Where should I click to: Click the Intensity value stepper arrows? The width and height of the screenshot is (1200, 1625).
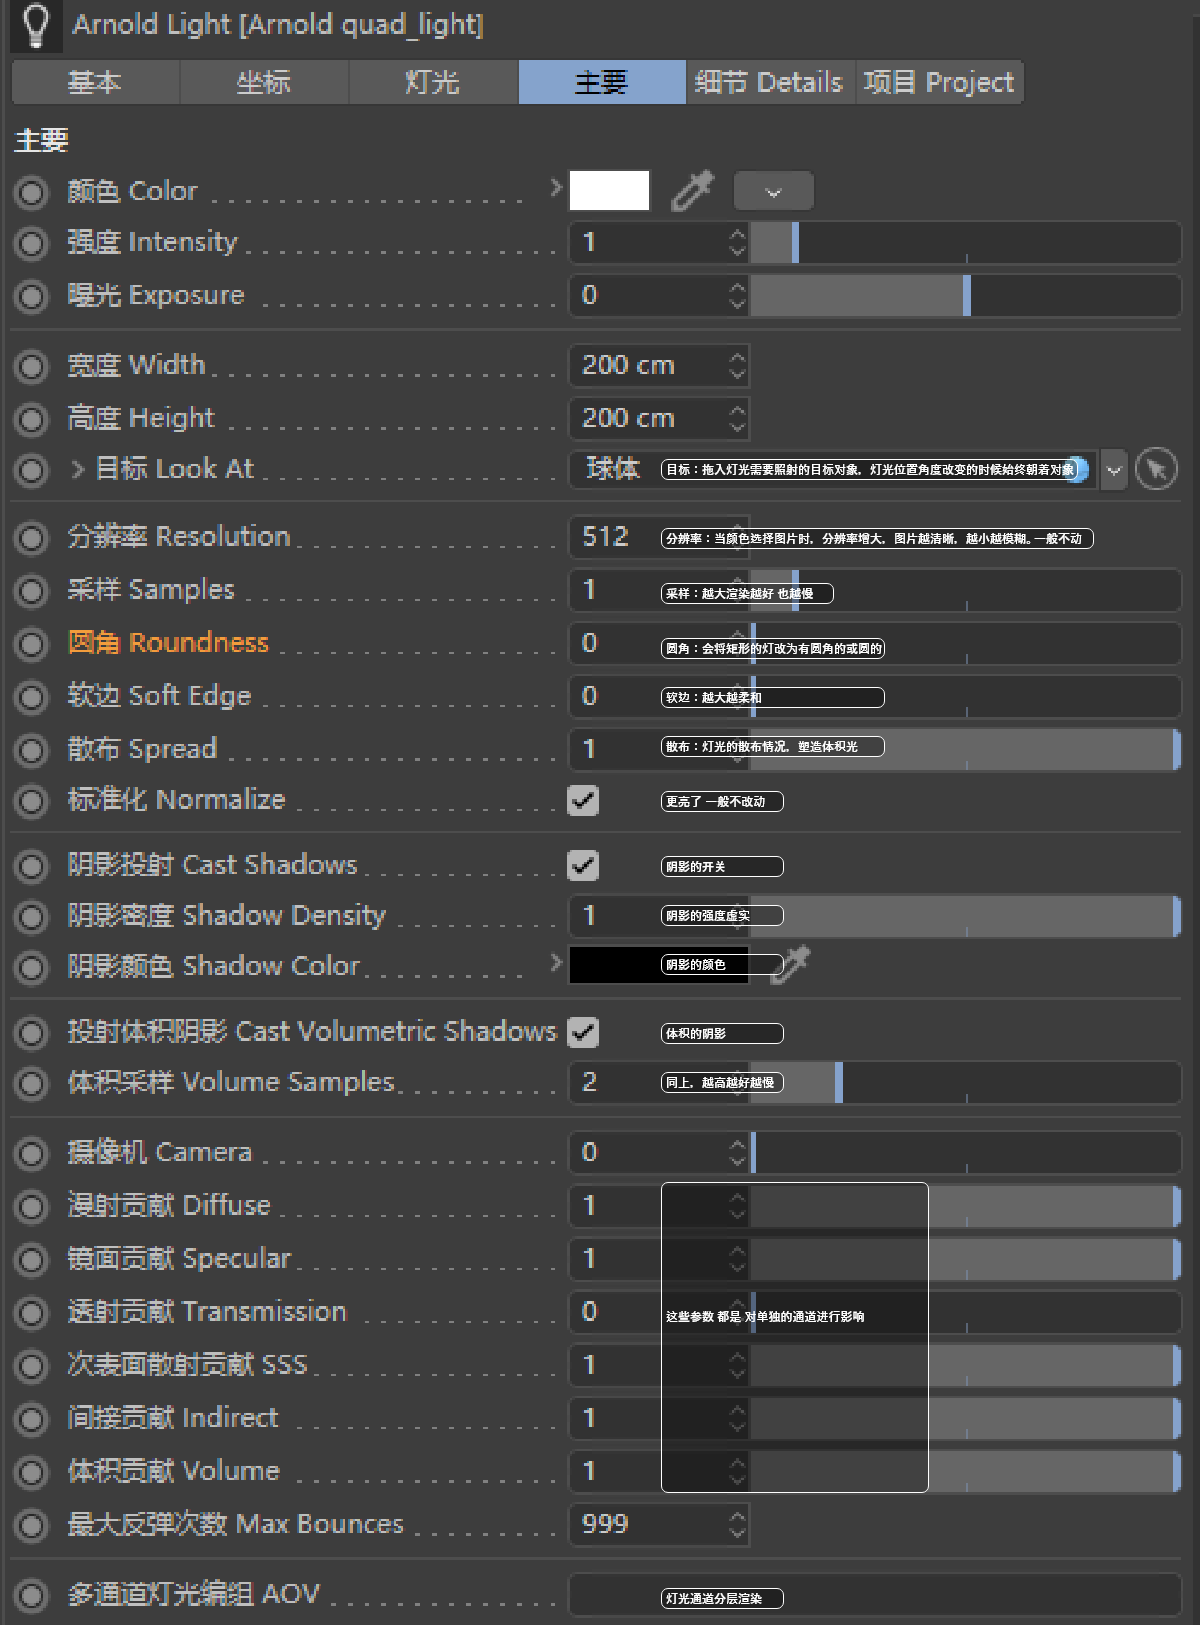coord(738,242)
